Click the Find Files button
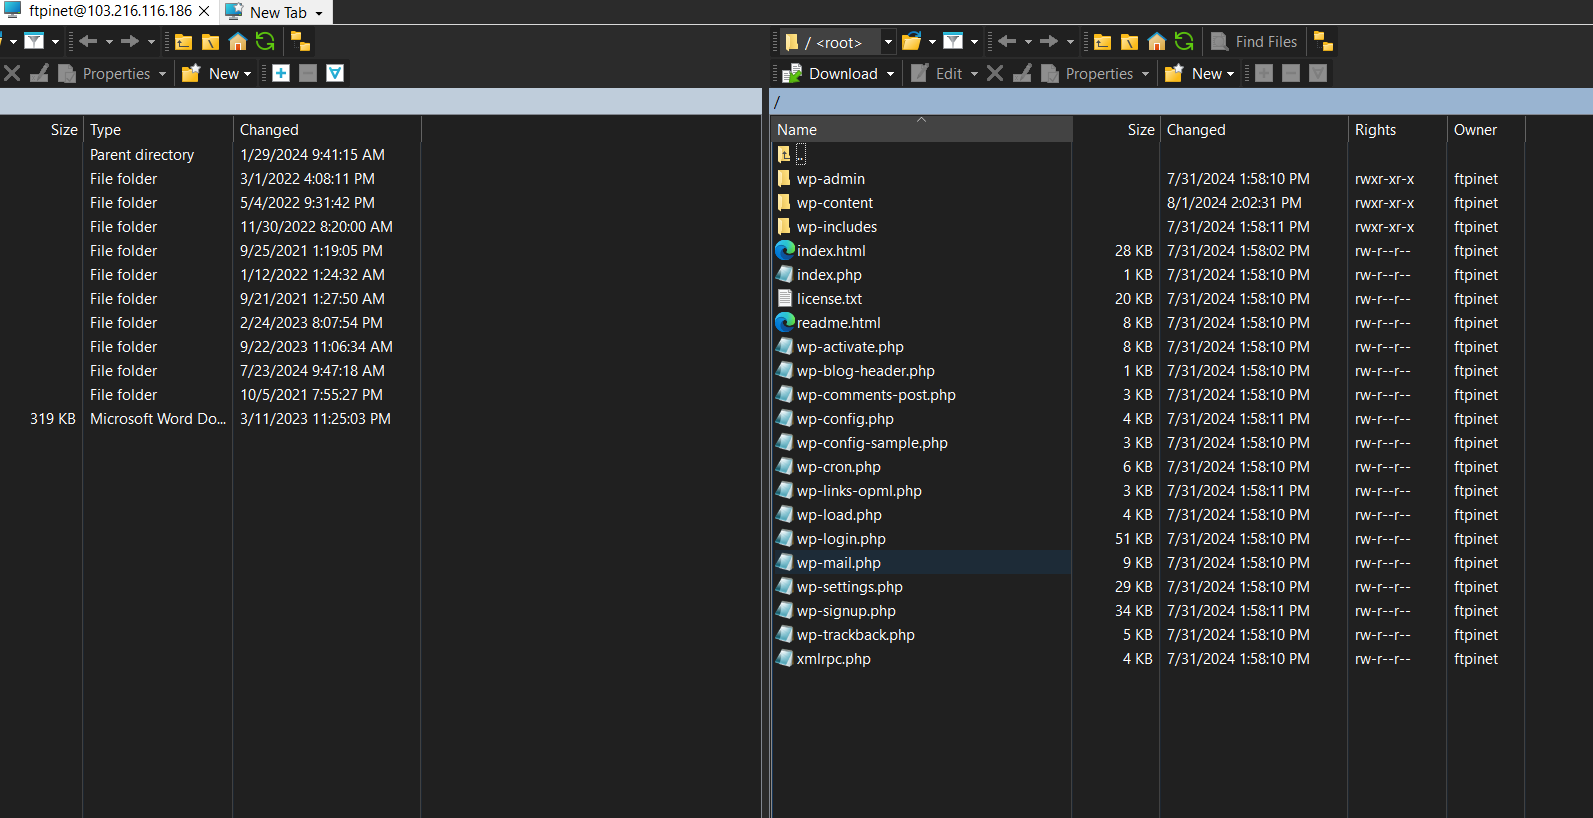Viewport: 1593px width, 818px height. point(1254,42)
